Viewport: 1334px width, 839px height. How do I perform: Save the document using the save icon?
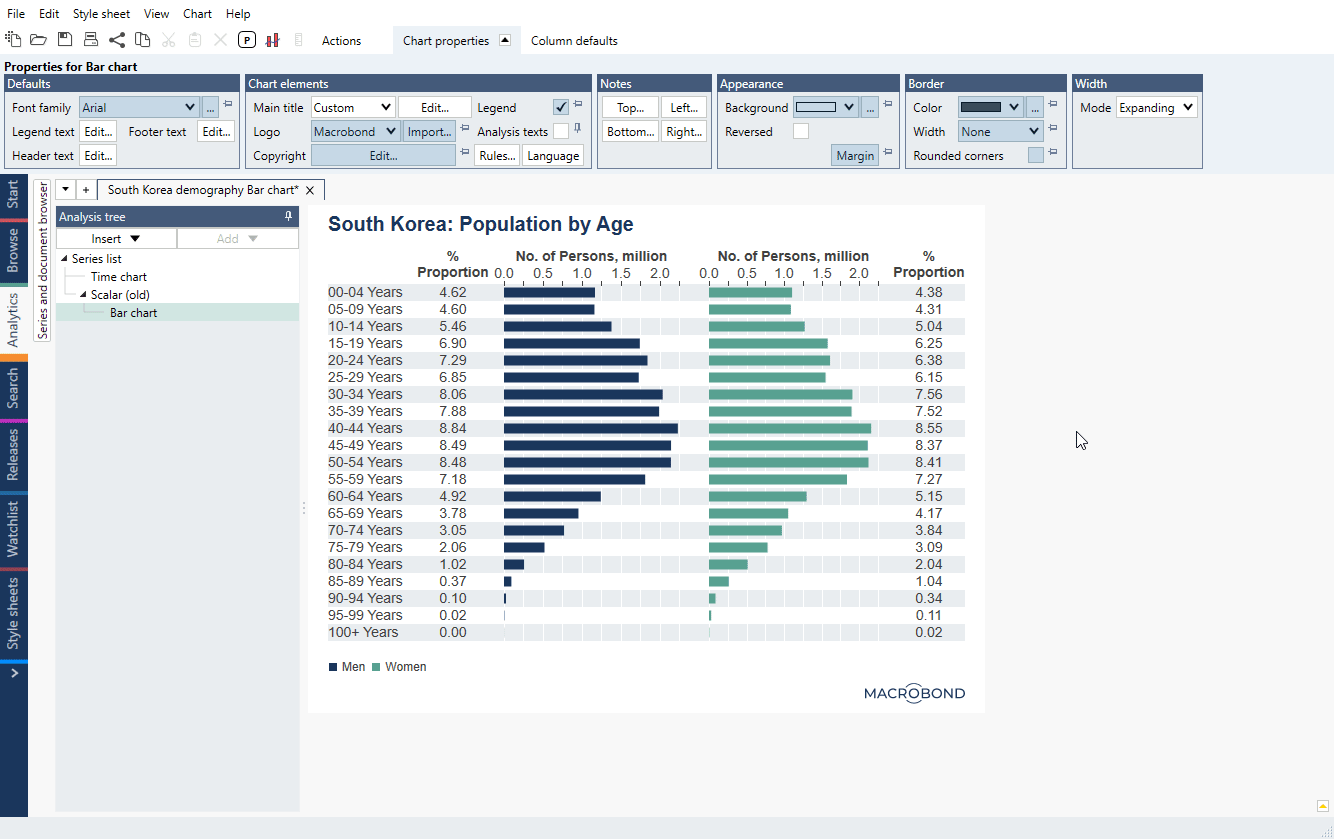[63, 39]
